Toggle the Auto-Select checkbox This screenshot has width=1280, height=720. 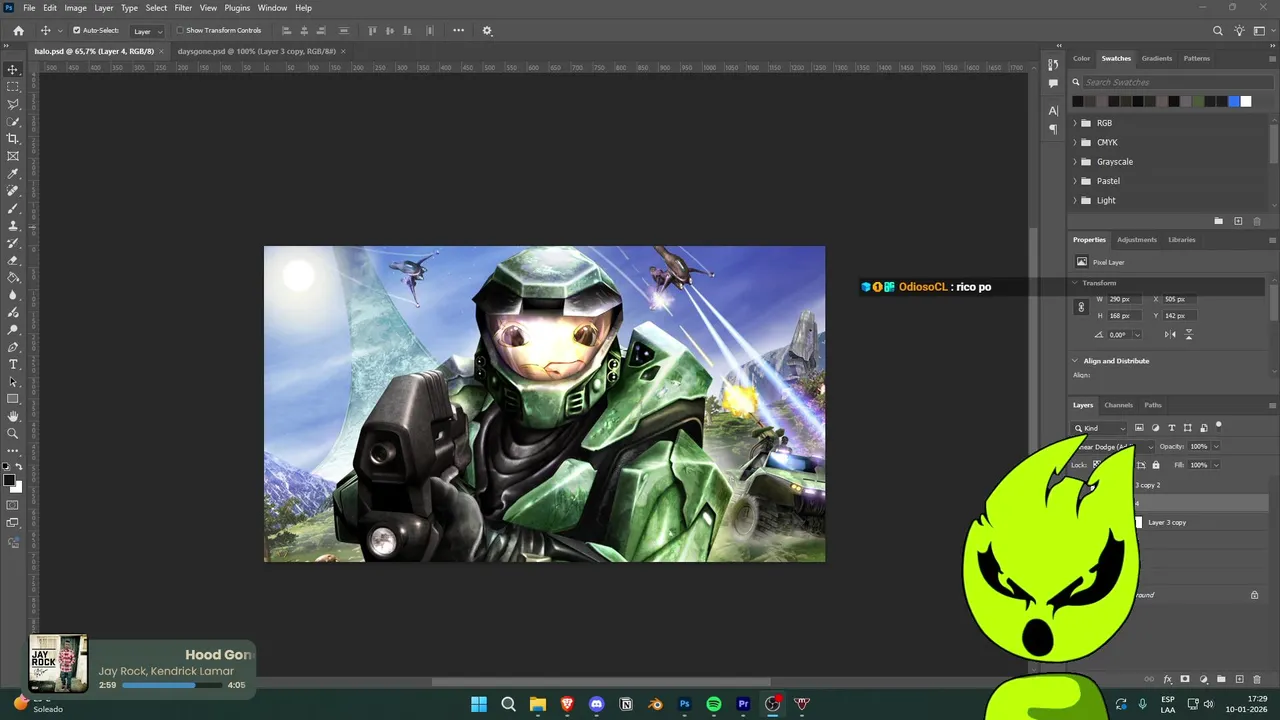coord(76,30)
